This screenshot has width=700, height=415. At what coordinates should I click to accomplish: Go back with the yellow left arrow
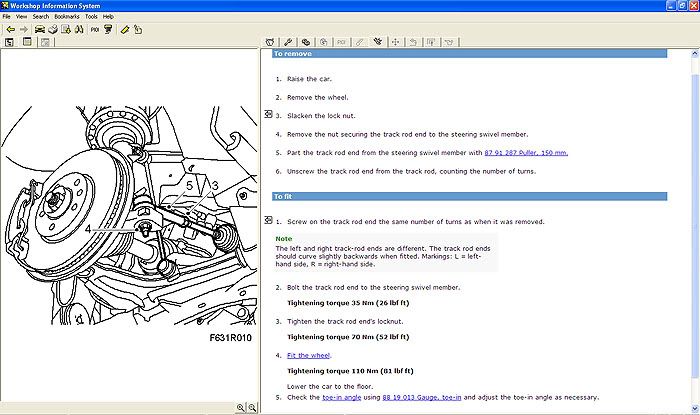coord(10,30)
